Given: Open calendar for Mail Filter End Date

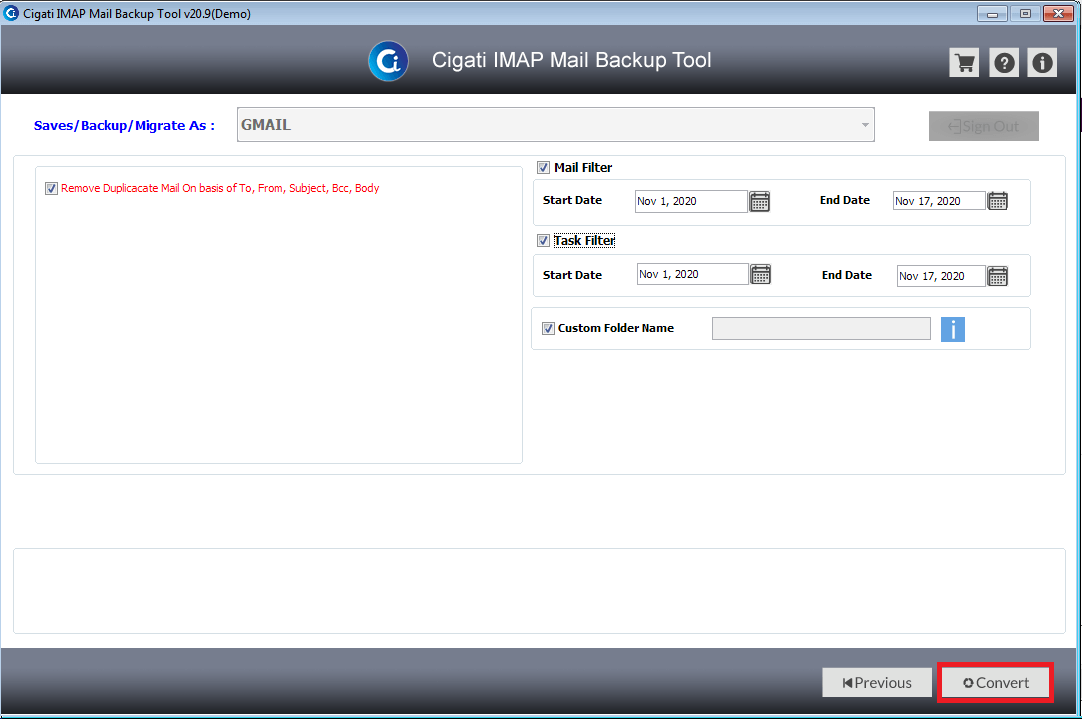Looking at the screenshot, I should pos(998,201).
